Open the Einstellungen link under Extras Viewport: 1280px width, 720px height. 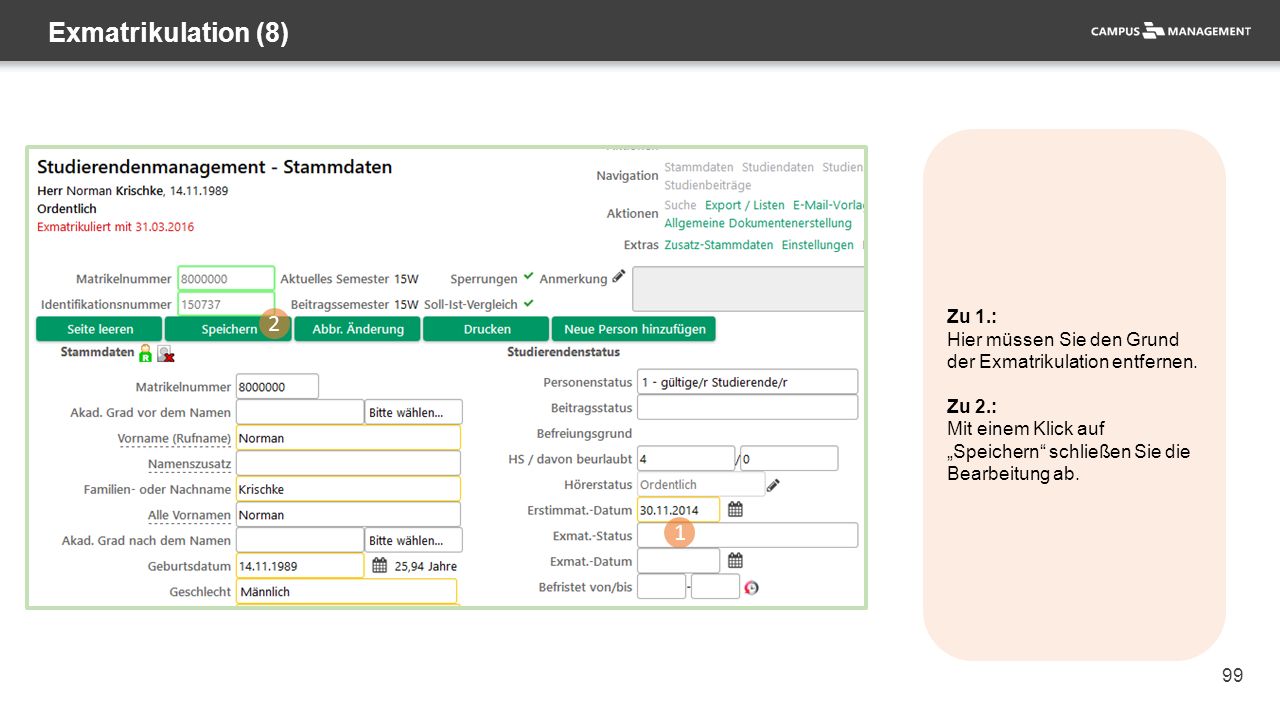[818, 245]
